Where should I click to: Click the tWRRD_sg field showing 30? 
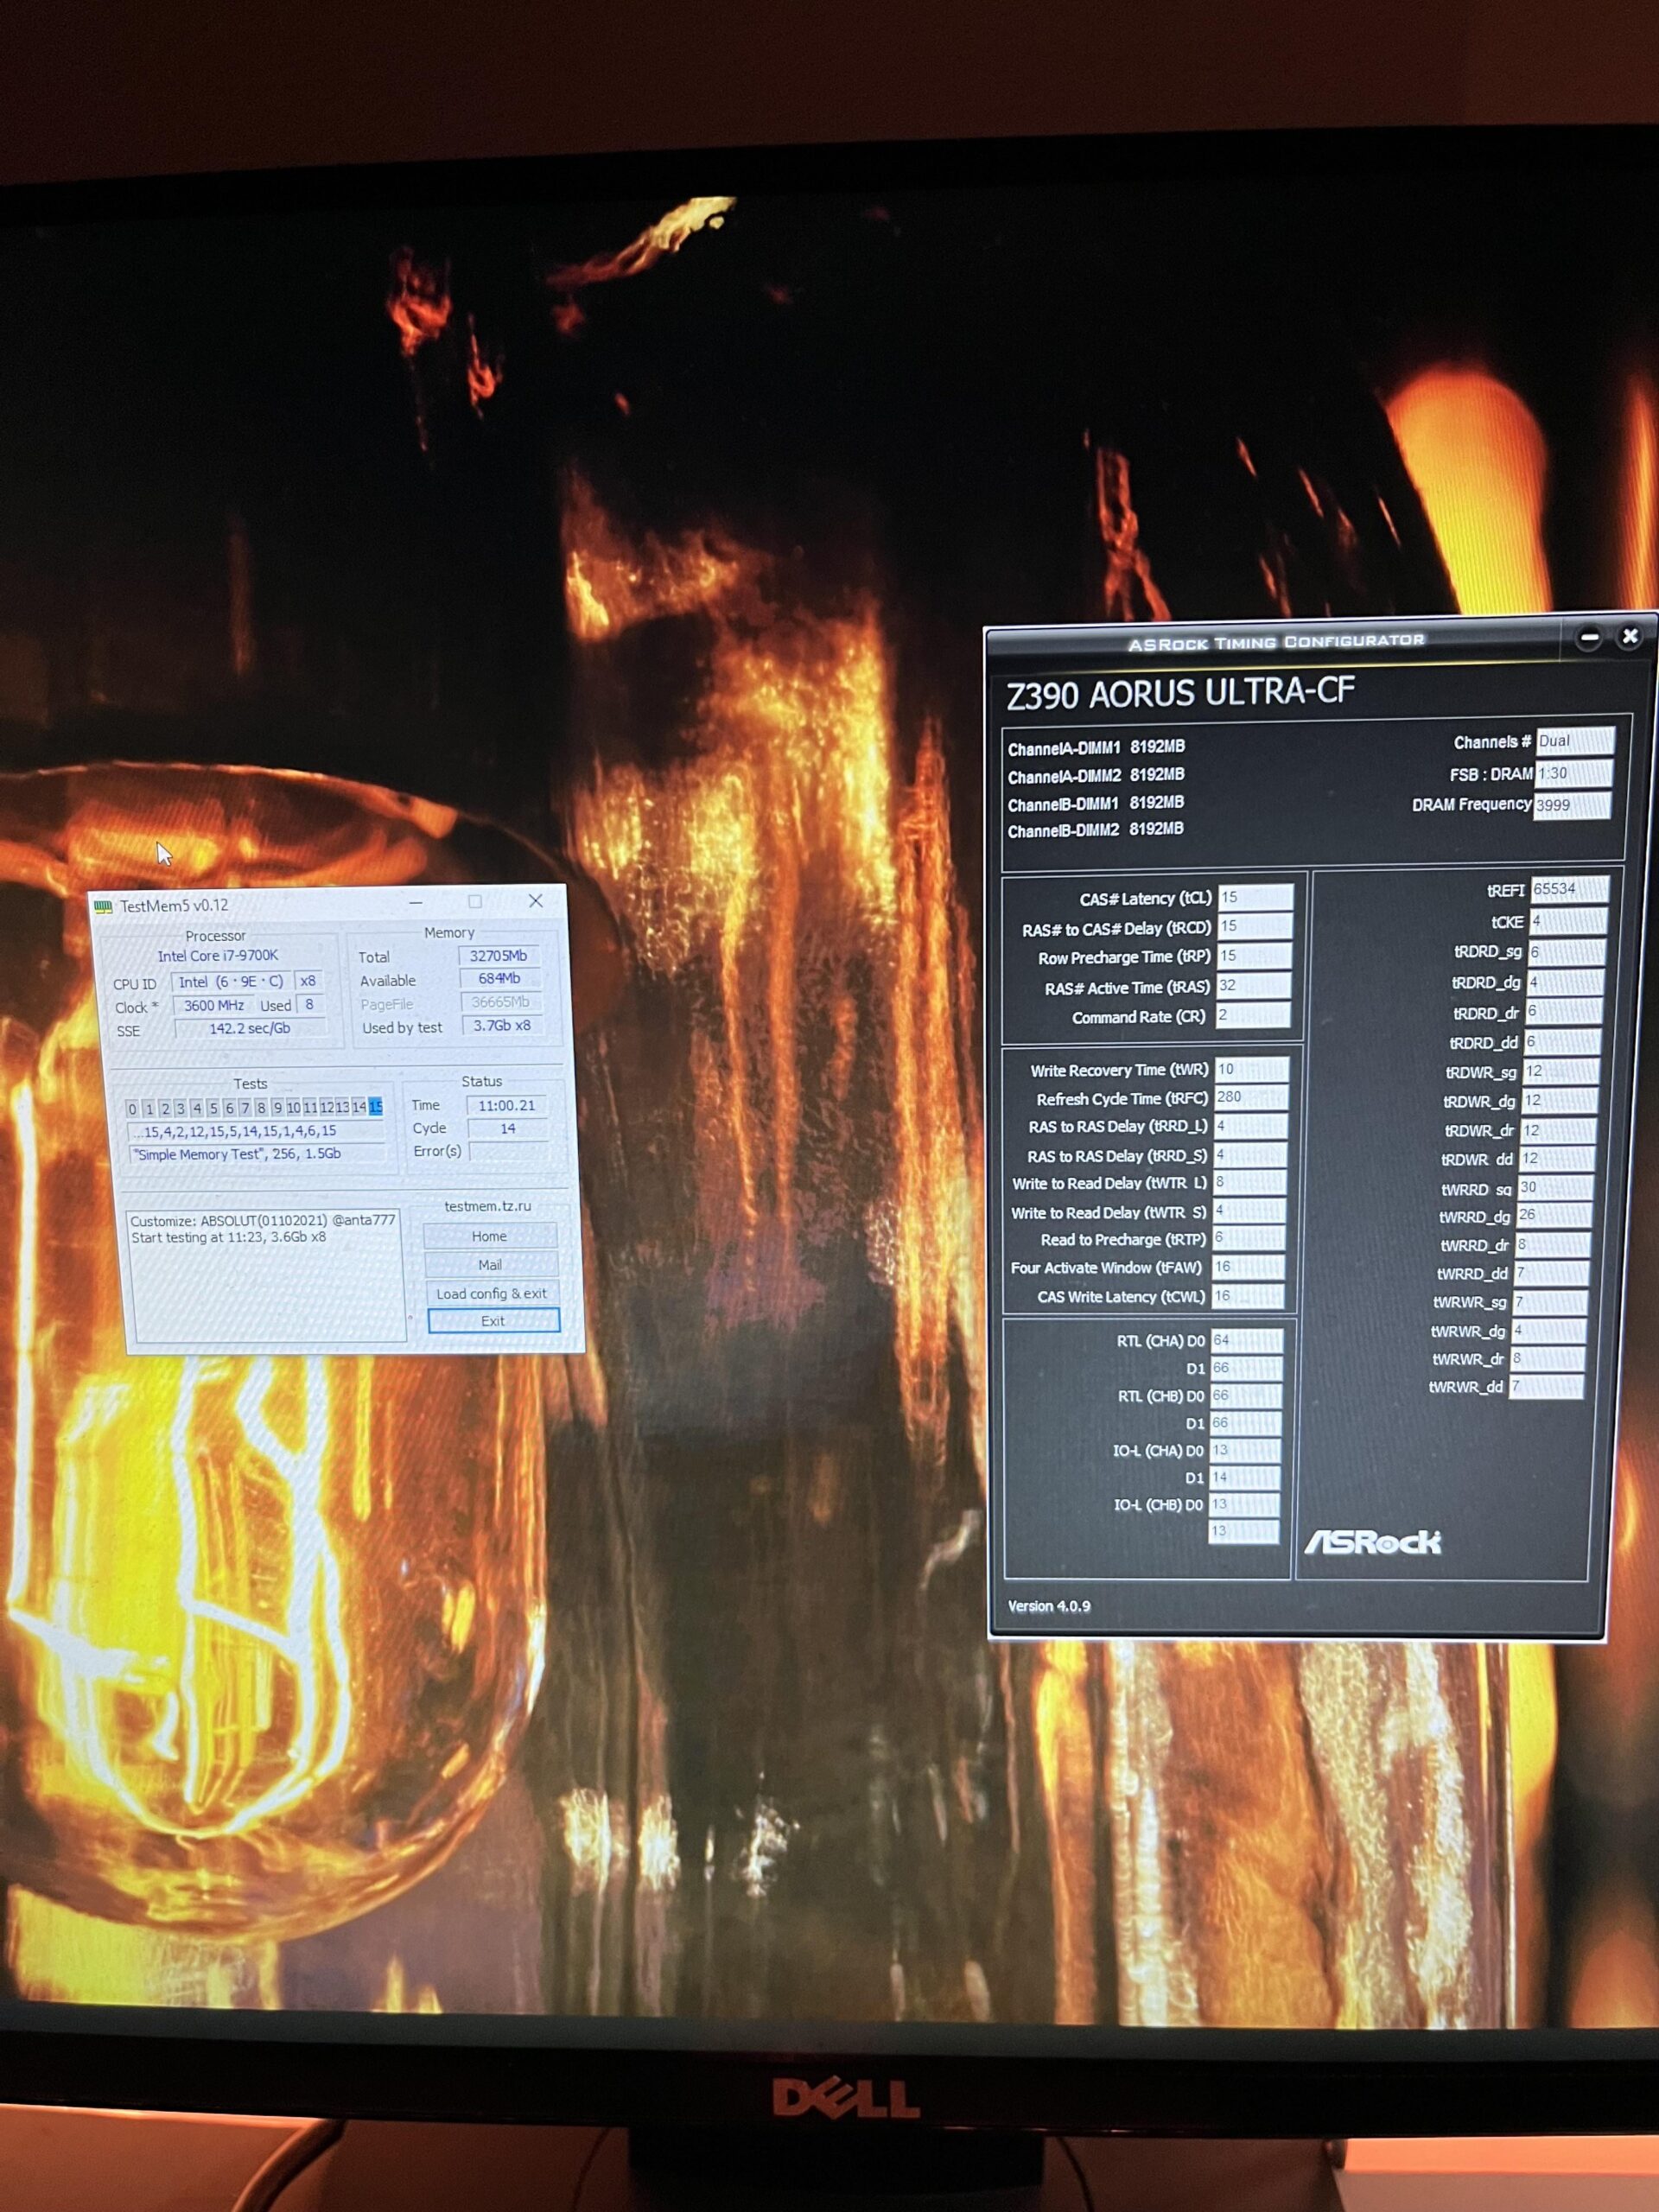[1555, 1188]
